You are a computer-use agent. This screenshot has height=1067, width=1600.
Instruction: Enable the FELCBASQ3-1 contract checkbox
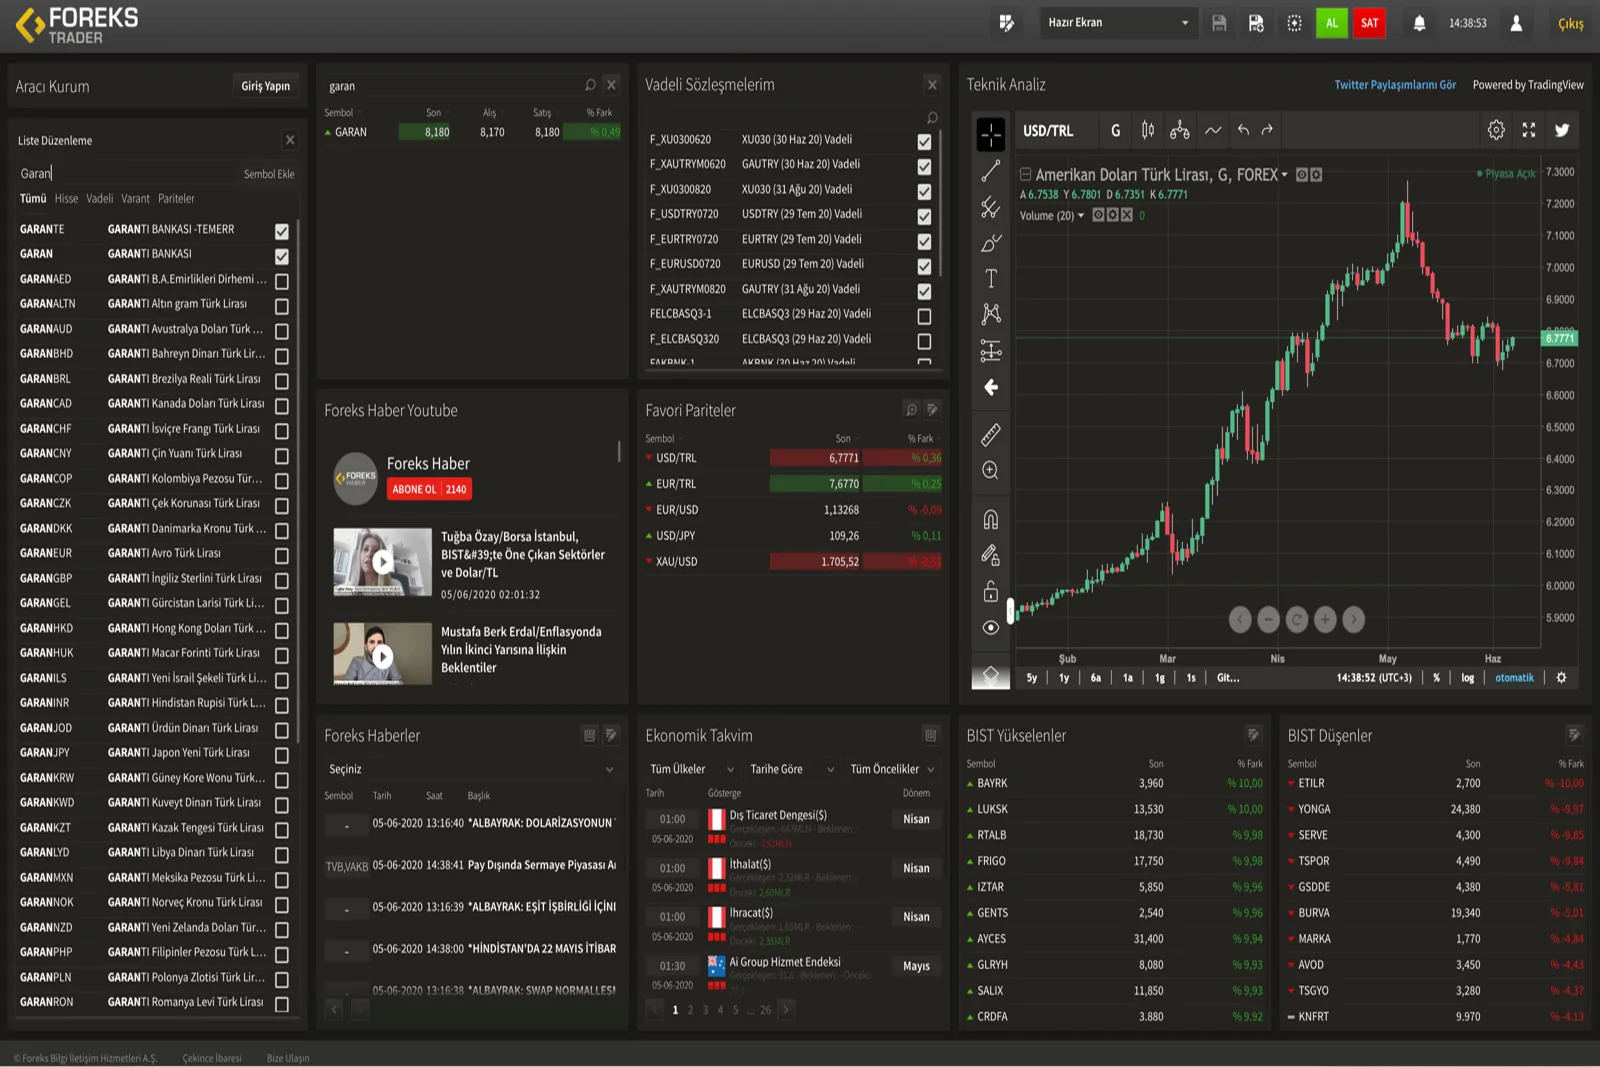(x=924, y=316)
